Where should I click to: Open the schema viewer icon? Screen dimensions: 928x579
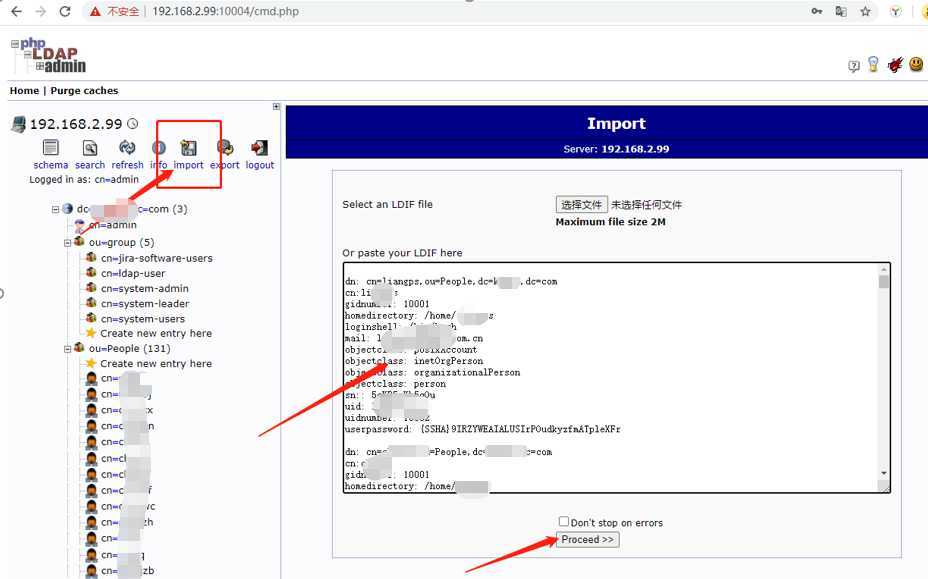(x=50, y=147)
